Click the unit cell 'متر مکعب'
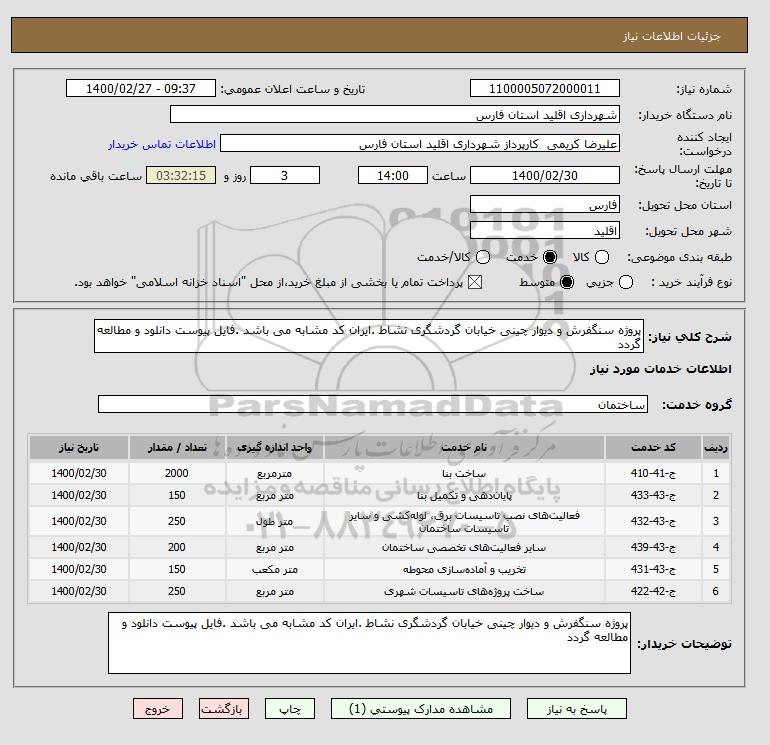770x745 pixels. coord(275,569)
